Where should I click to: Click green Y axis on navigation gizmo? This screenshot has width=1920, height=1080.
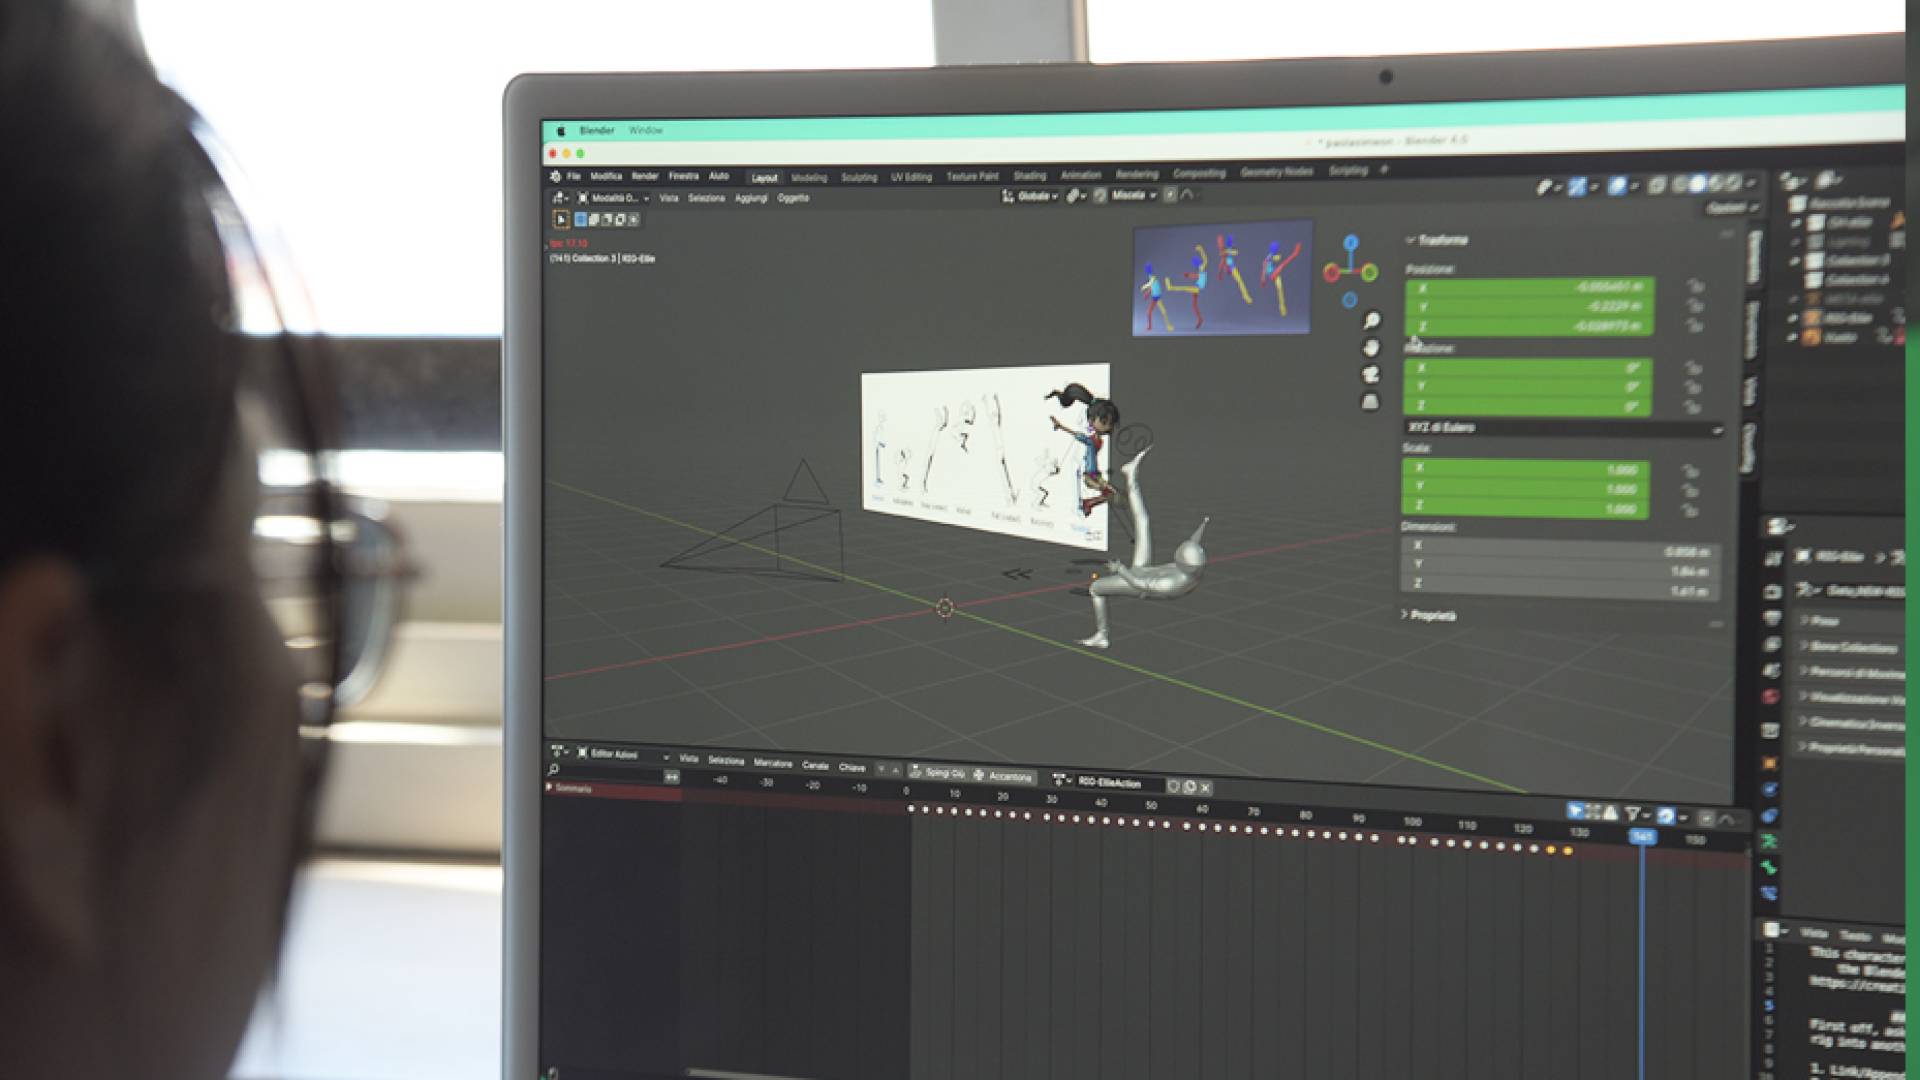[1369, 272]
